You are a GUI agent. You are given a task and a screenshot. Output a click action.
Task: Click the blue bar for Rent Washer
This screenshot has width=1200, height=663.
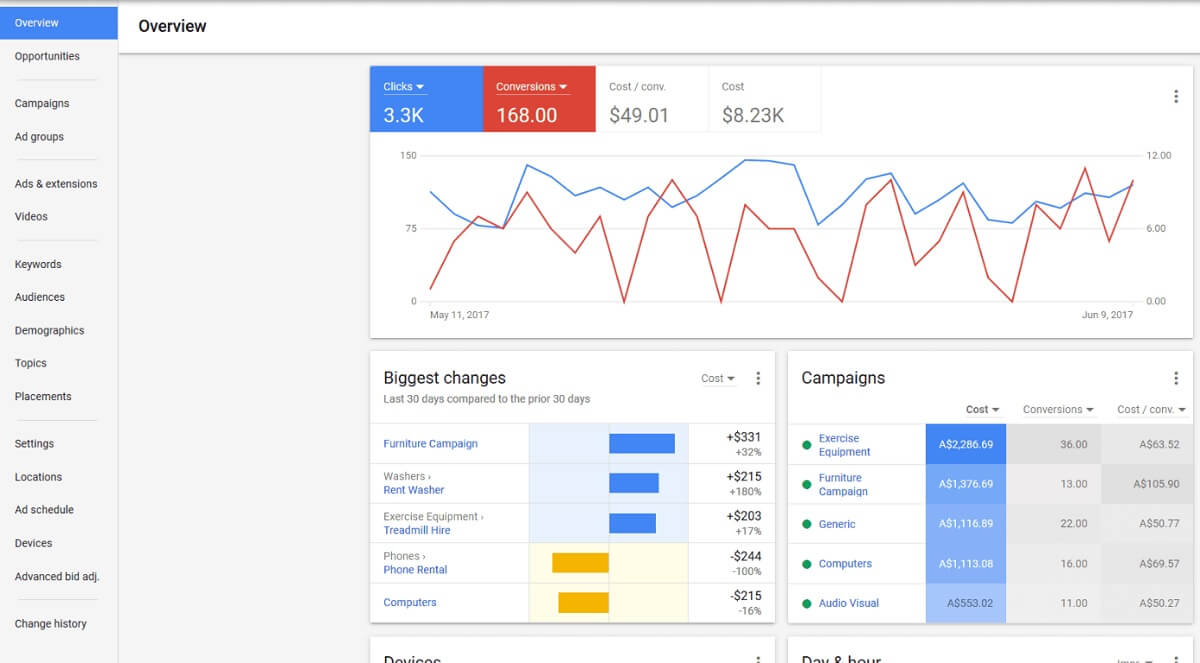point(634,483)
